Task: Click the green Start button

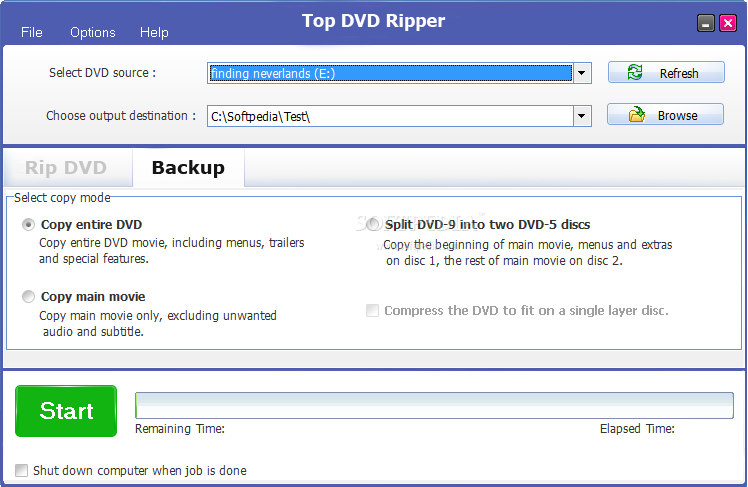Action: point(66,411)
